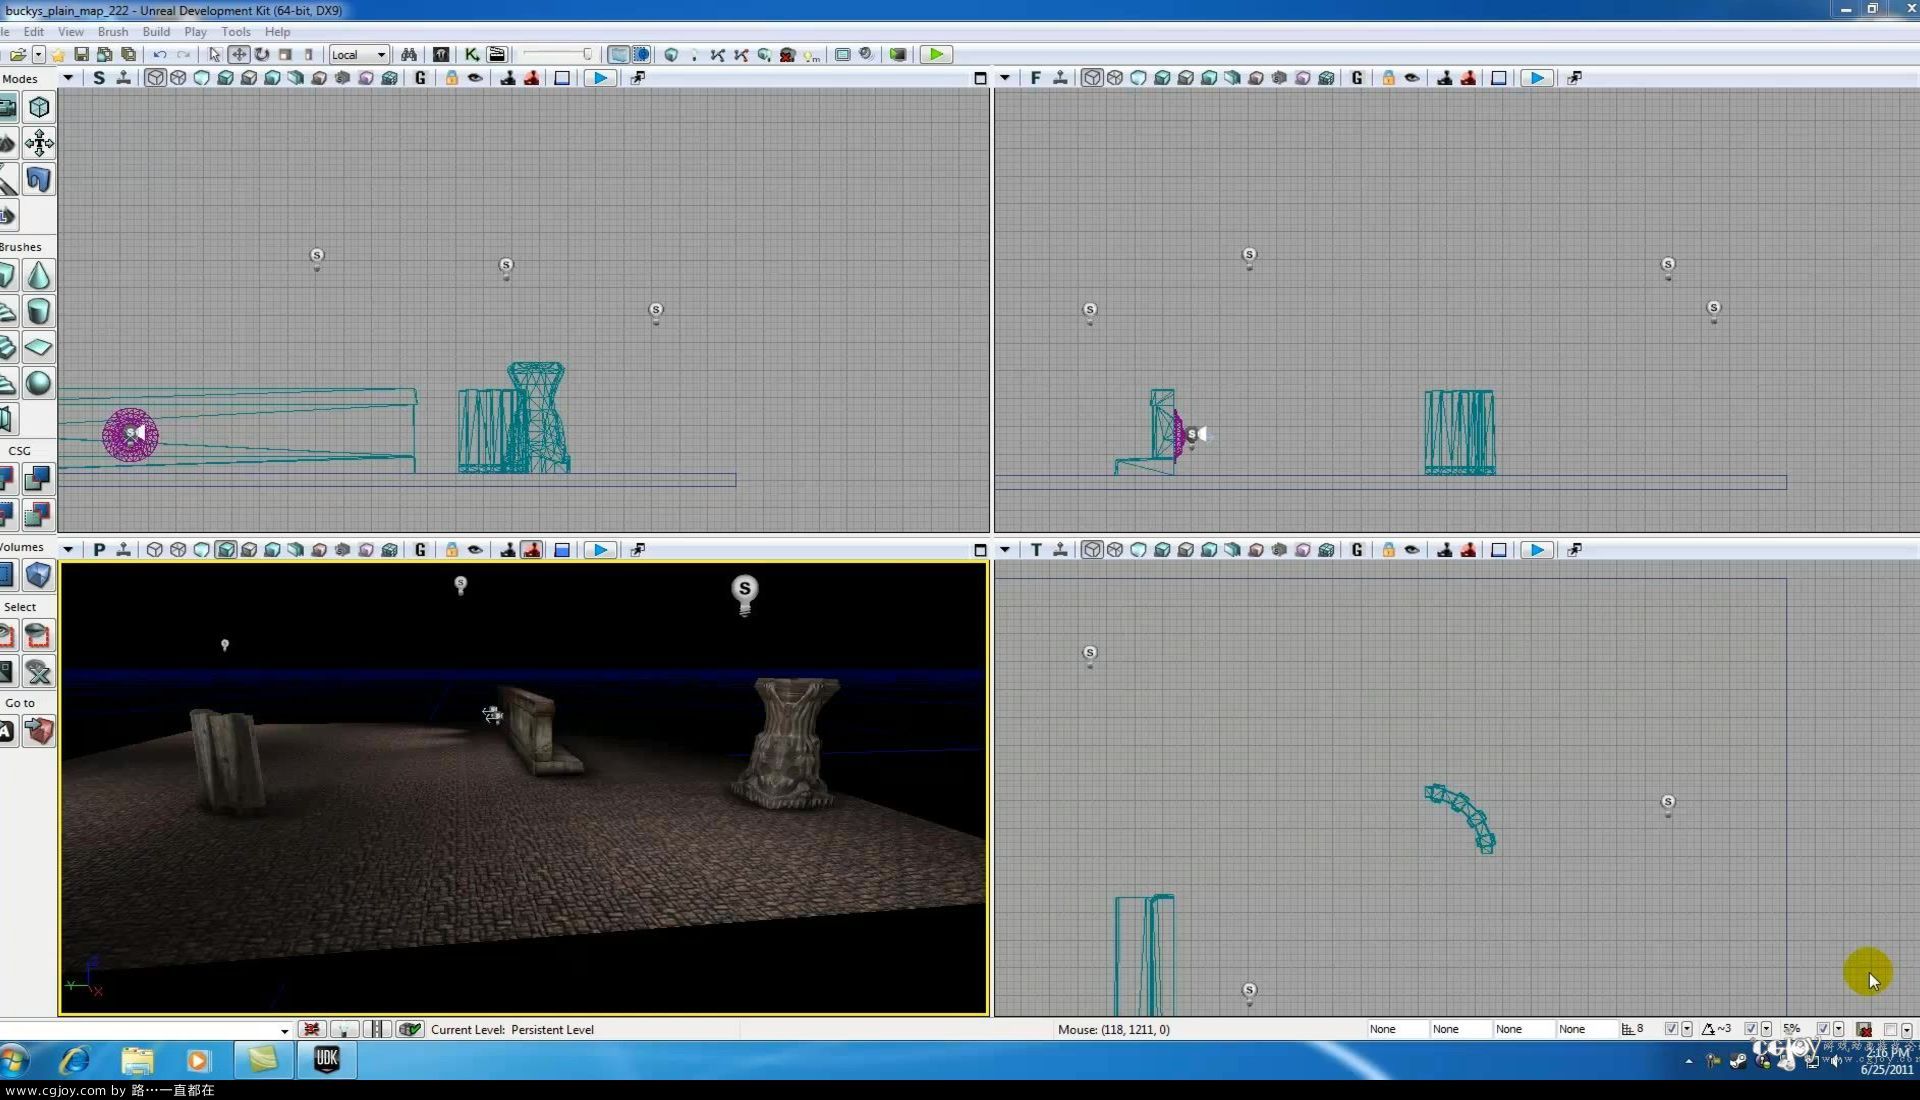Click Hide Selected actors icon
This screenshot has height=1100, width=1920.
(x=39, y=635)
